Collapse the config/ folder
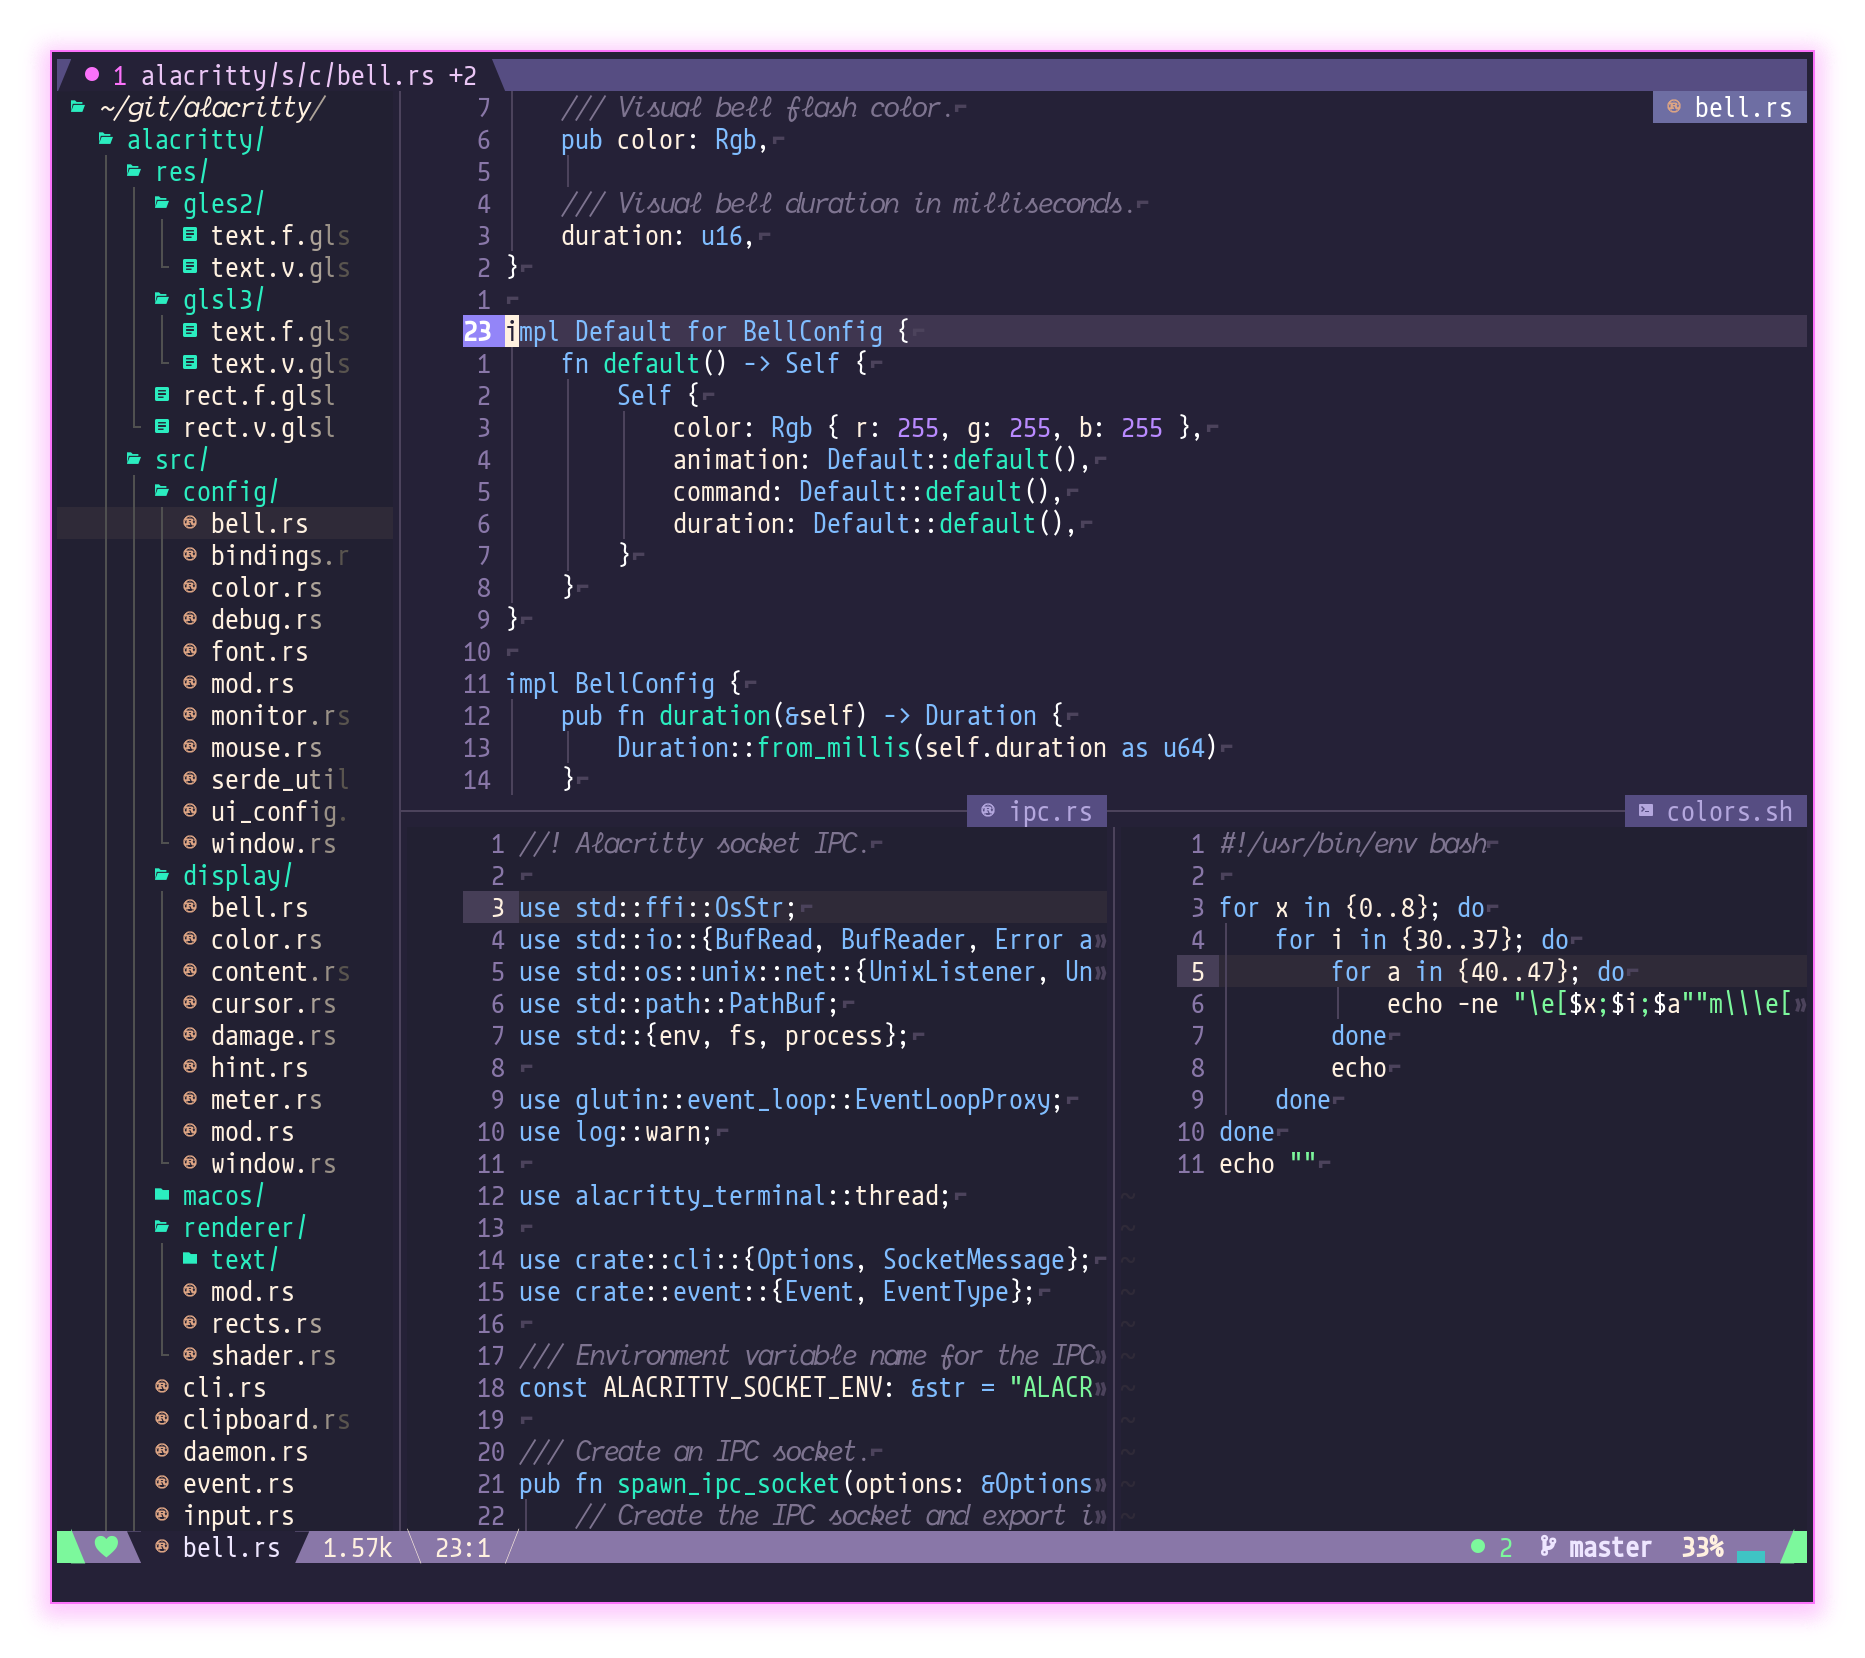 (162, 491)
